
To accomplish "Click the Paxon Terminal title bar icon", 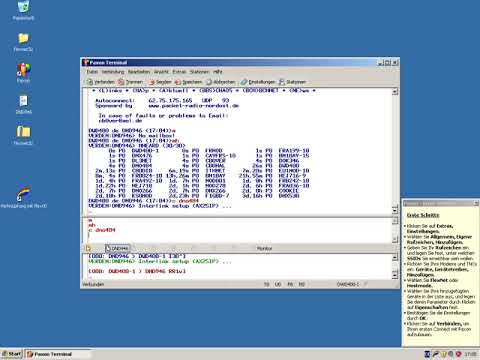I will 85,62.
